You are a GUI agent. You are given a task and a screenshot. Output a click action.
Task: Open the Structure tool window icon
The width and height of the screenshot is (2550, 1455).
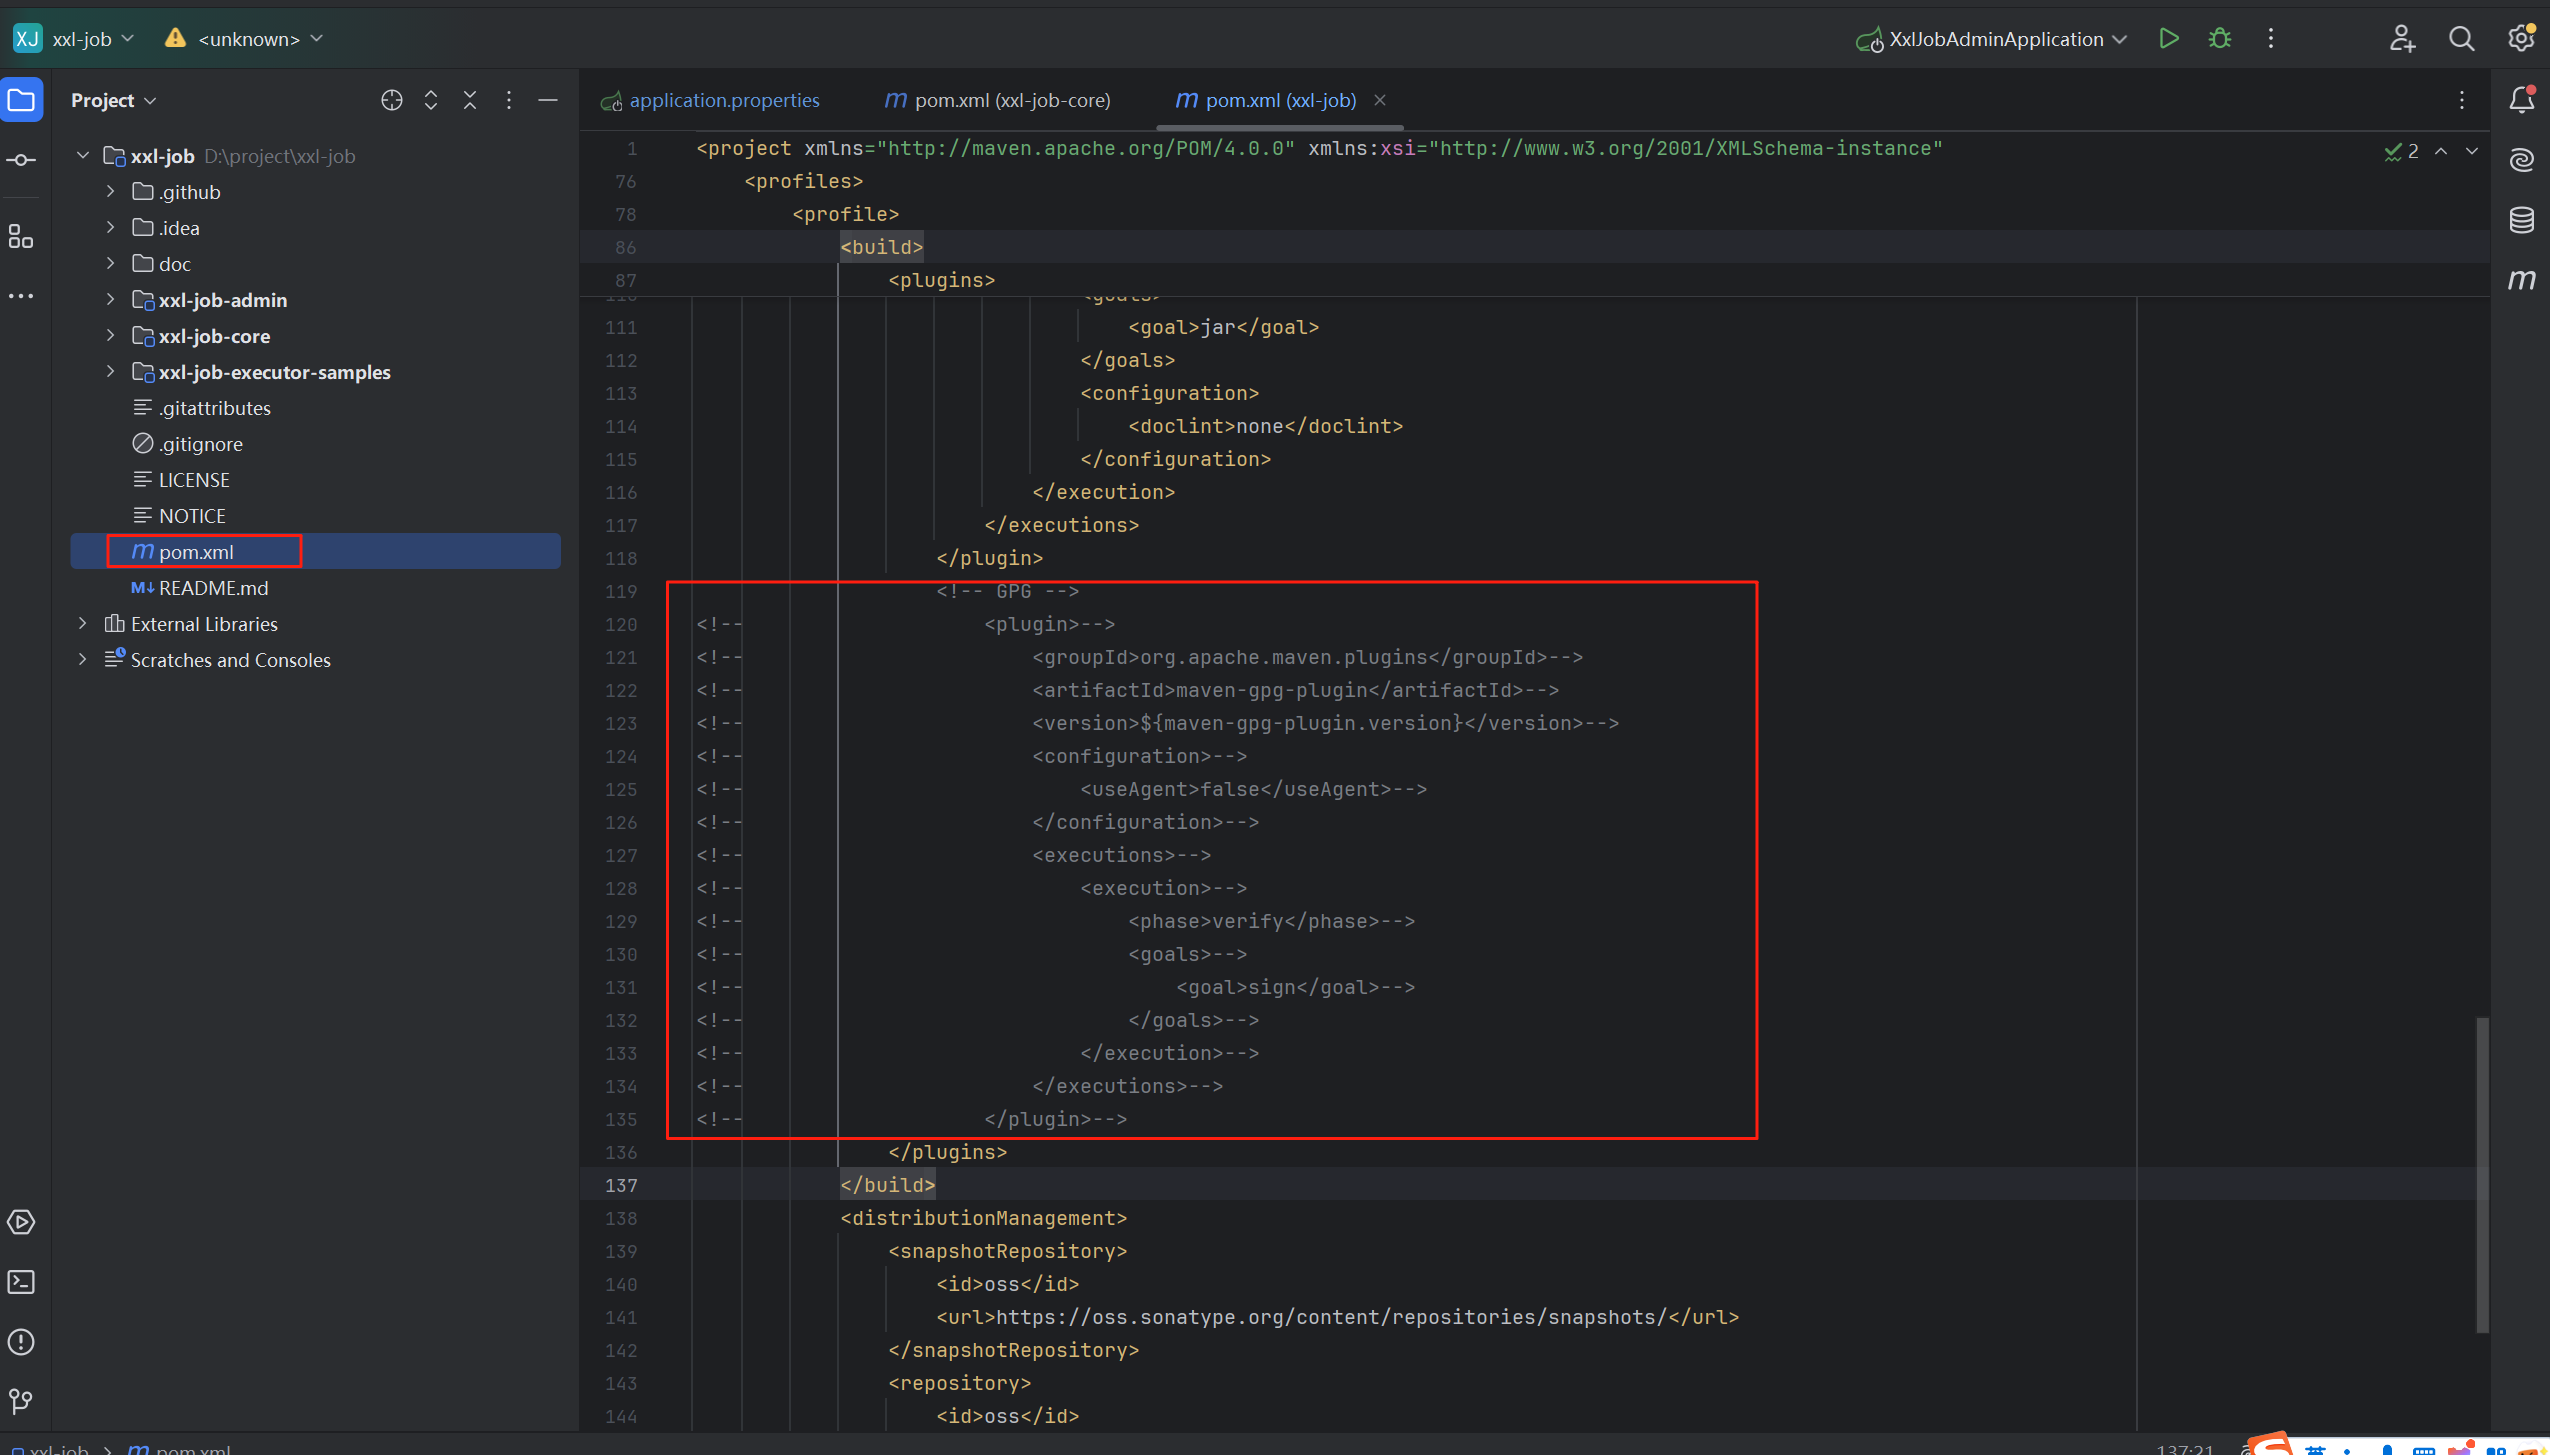21,237
